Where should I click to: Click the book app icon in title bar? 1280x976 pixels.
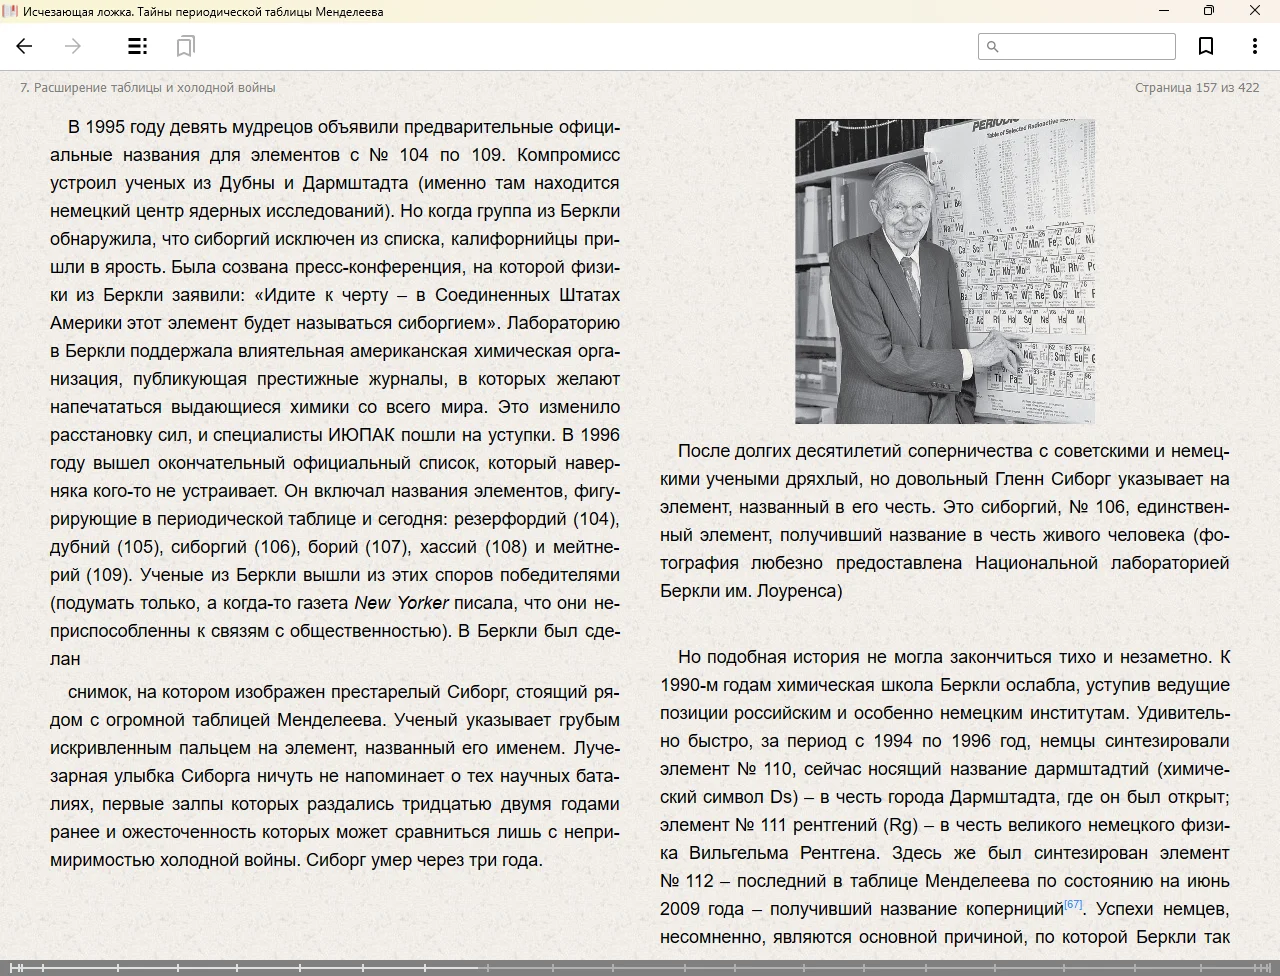pos(10,11)
